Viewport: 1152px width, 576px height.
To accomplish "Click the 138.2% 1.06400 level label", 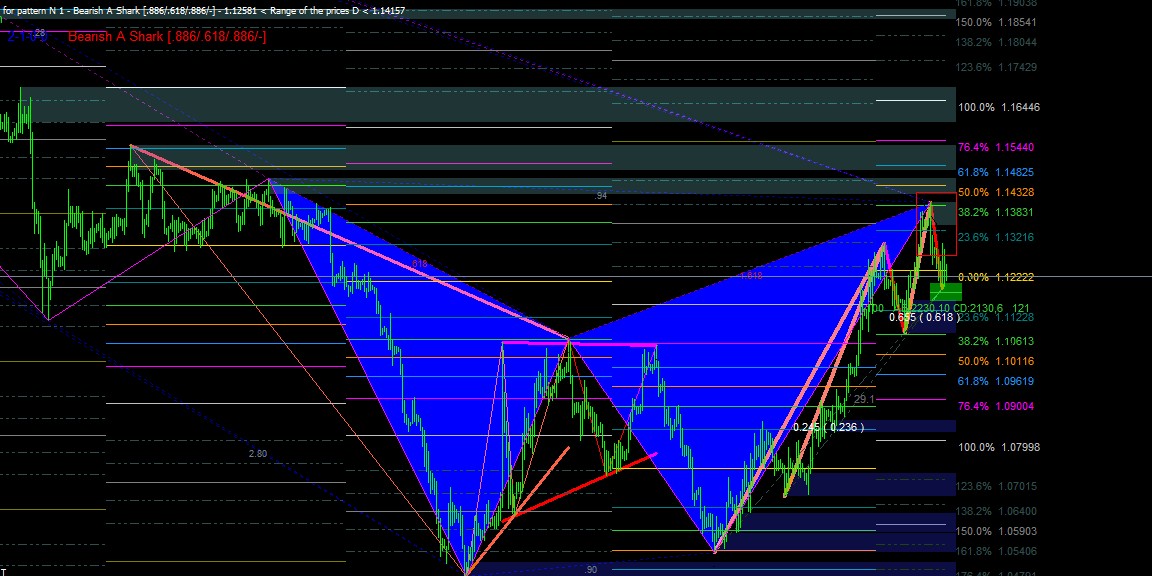I will tap(996, 511).
